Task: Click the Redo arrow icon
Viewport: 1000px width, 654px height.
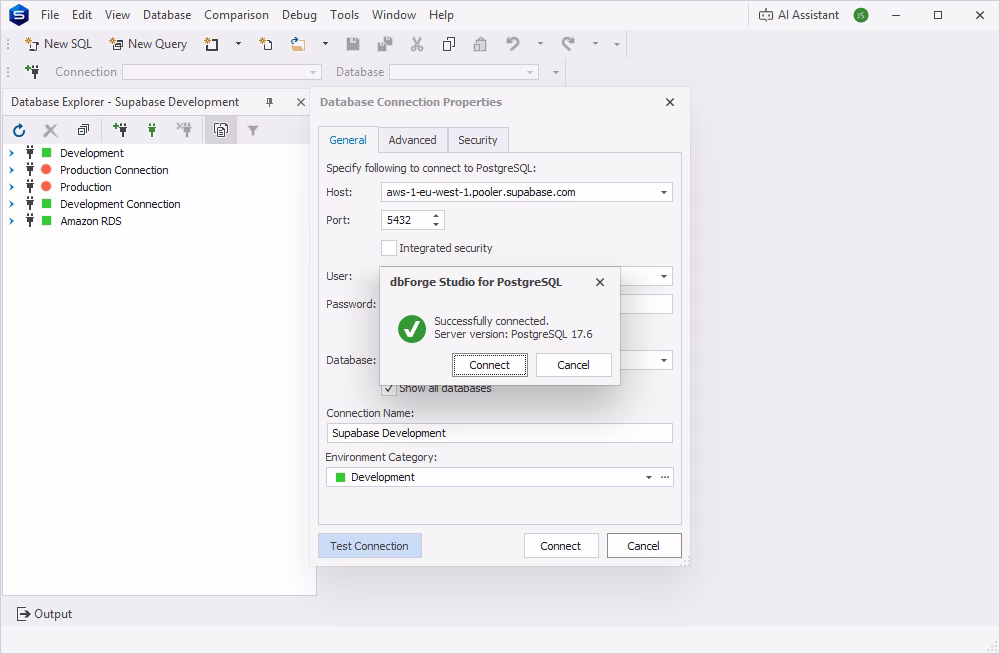Action: click(568, 44)
